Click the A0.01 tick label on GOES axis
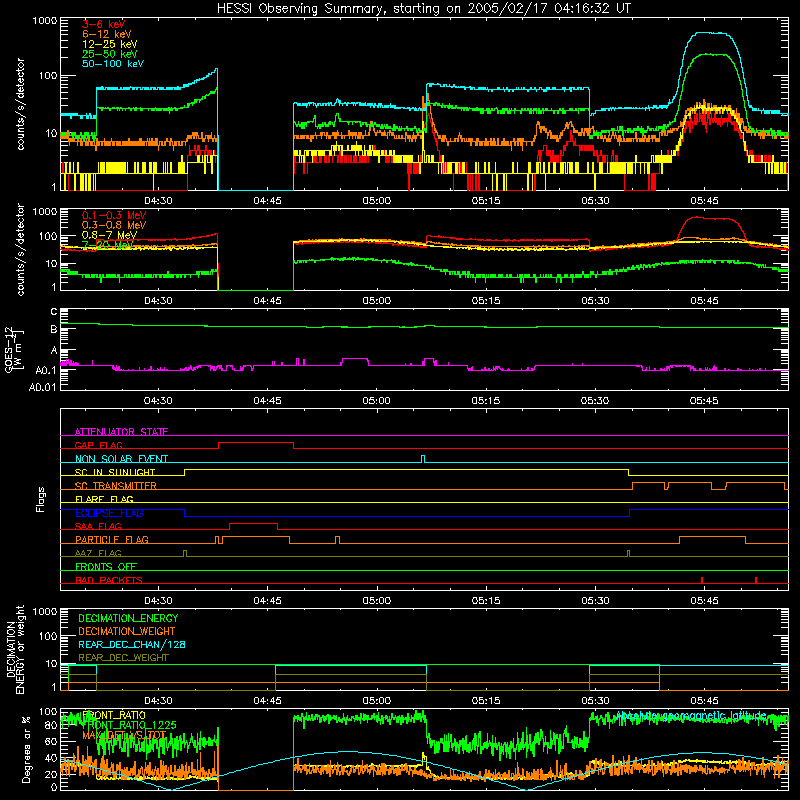800x800 pixels. [43, 388]
